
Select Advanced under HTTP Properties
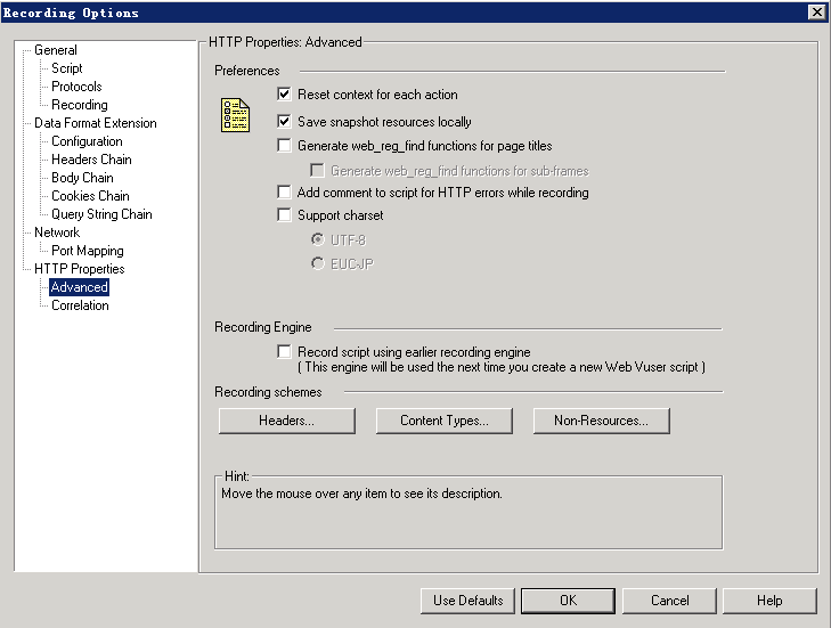coord(80,287)
